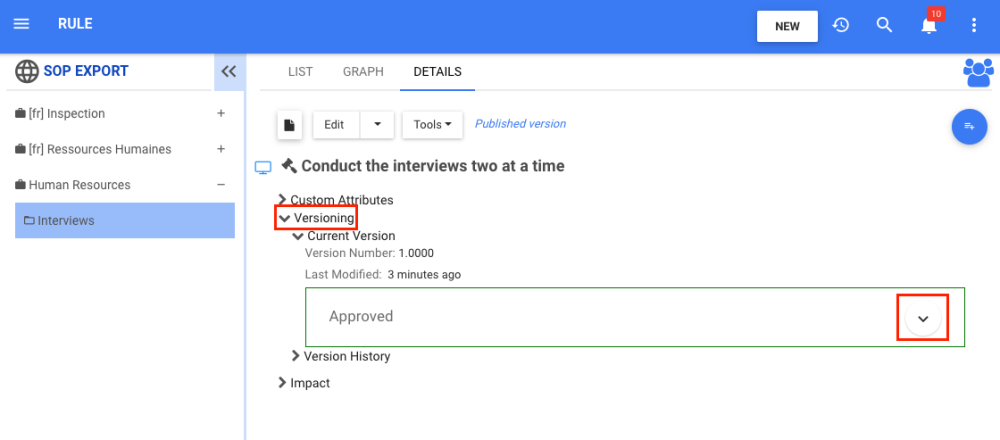This screenshot has width=1000, height=440.
Task: Click the NEW button
Action: [787, 26]
